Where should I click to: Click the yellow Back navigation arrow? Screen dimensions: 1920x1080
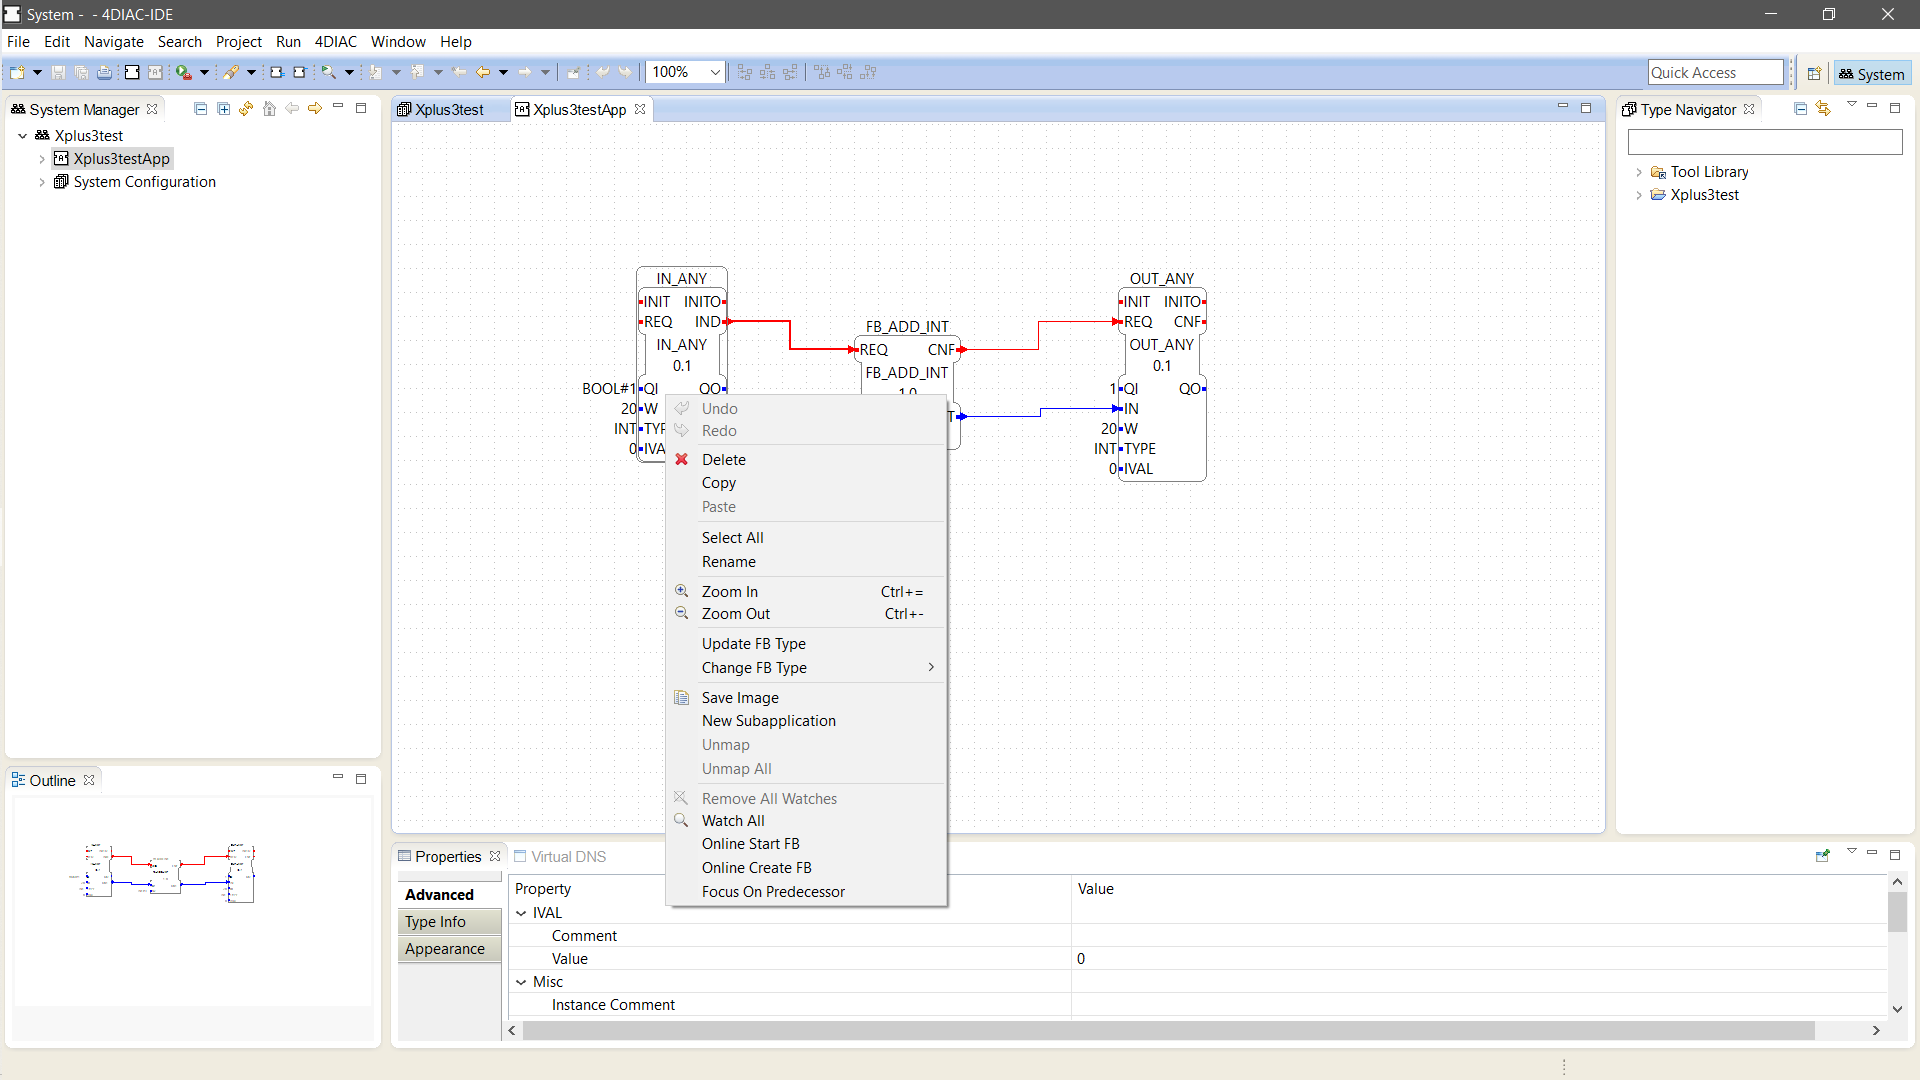483,72
